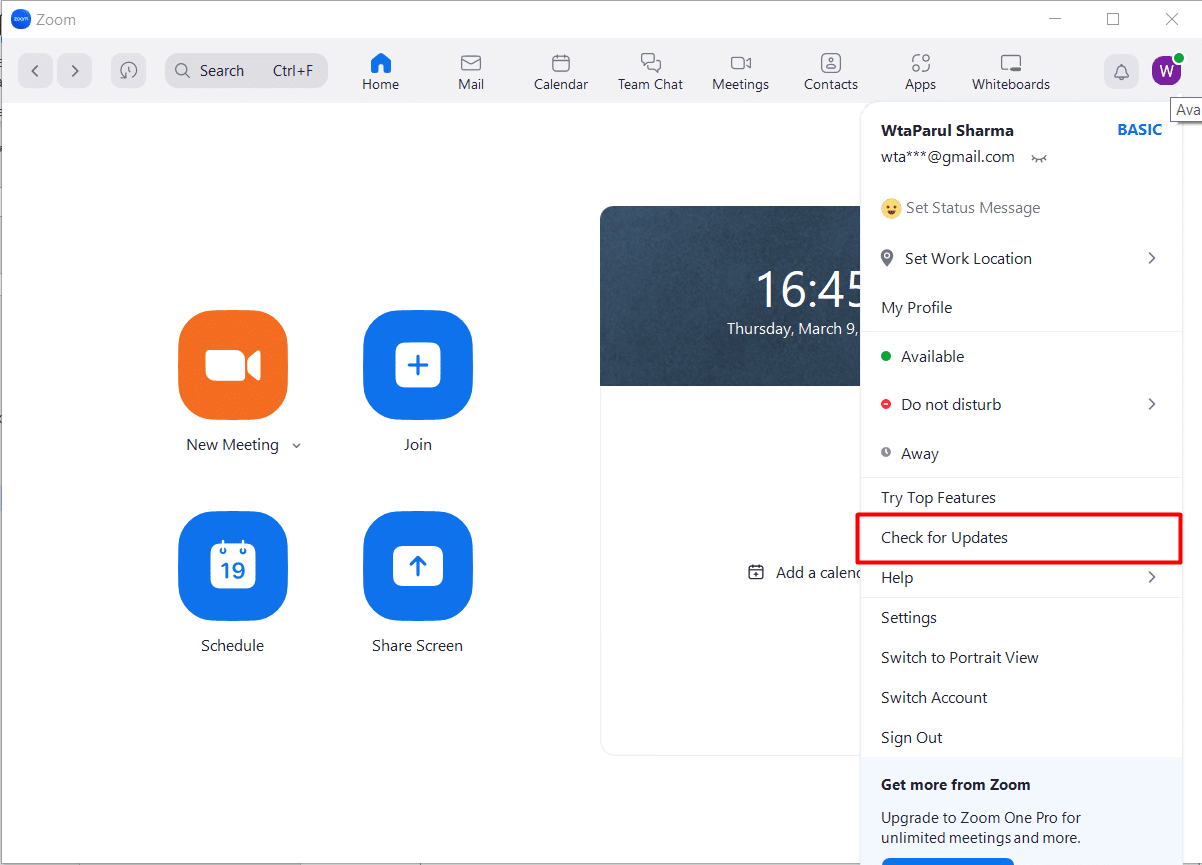The width and height of the screenshot is (1202, 865).
Task: Open the Whiteboards tab
Action: (1011, 72)
